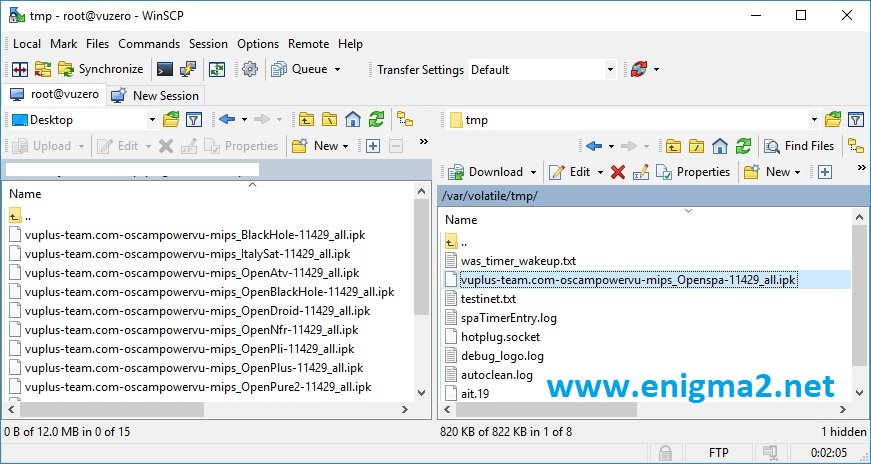
Task: Open the Files menu
Action: pyautogui.click(x=98, y=44)
